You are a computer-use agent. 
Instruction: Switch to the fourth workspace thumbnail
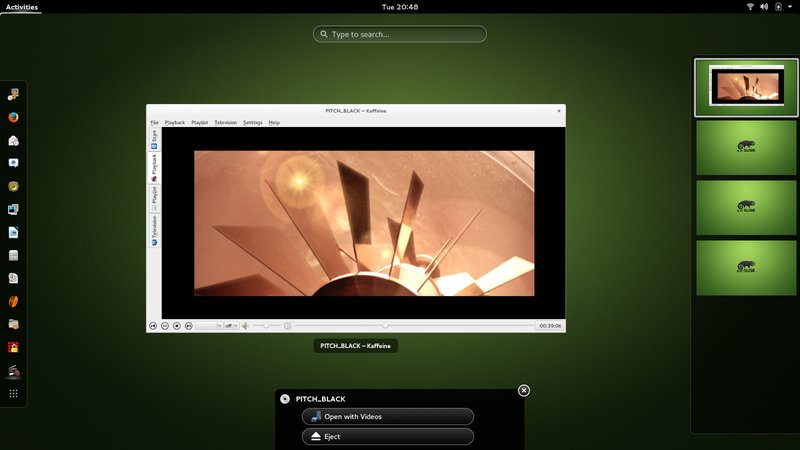click(x=746, y=268)
